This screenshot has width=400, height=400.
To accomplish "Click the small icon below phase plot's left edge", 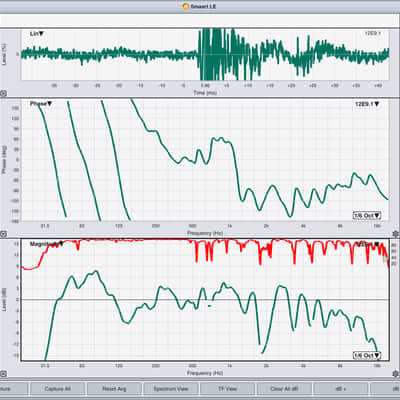I will (x=3, y=234).
